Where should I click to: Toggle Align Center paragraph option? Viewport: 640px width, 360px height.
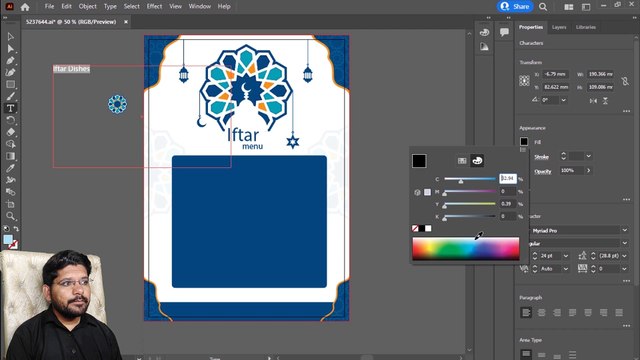tap(542, 313)
